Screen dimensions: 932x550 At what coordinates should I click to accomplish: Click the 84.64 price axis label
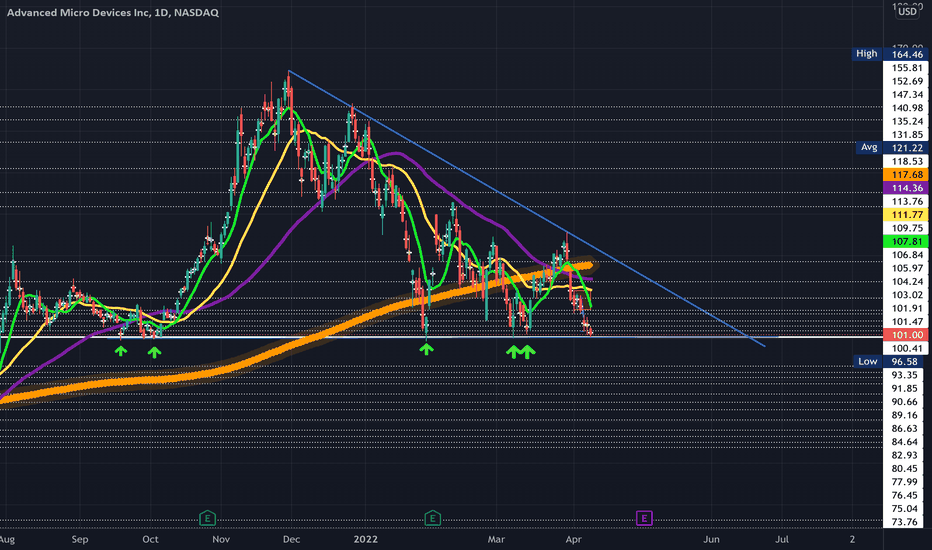tap(904, 442)
